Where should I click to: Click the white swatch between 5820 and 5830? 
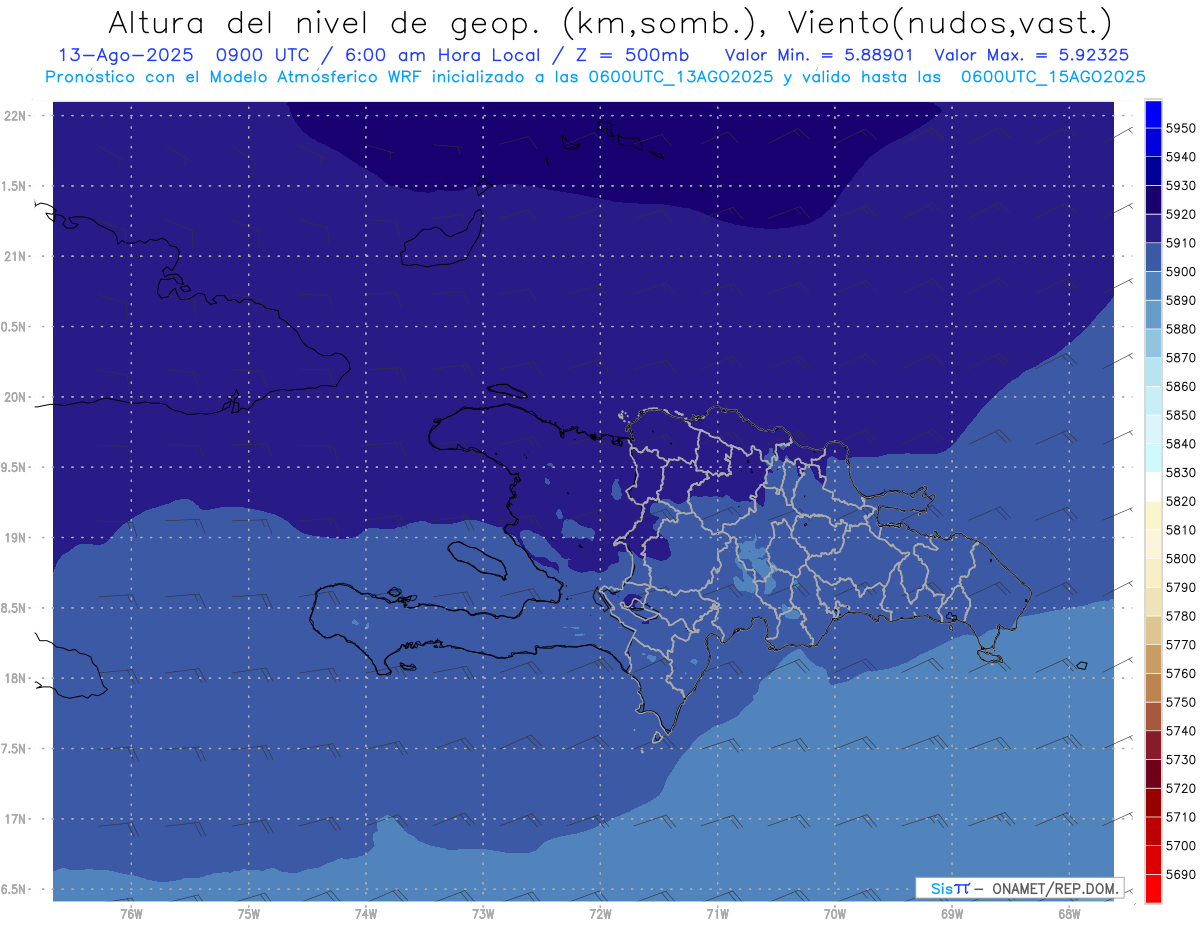[1153, 487]
